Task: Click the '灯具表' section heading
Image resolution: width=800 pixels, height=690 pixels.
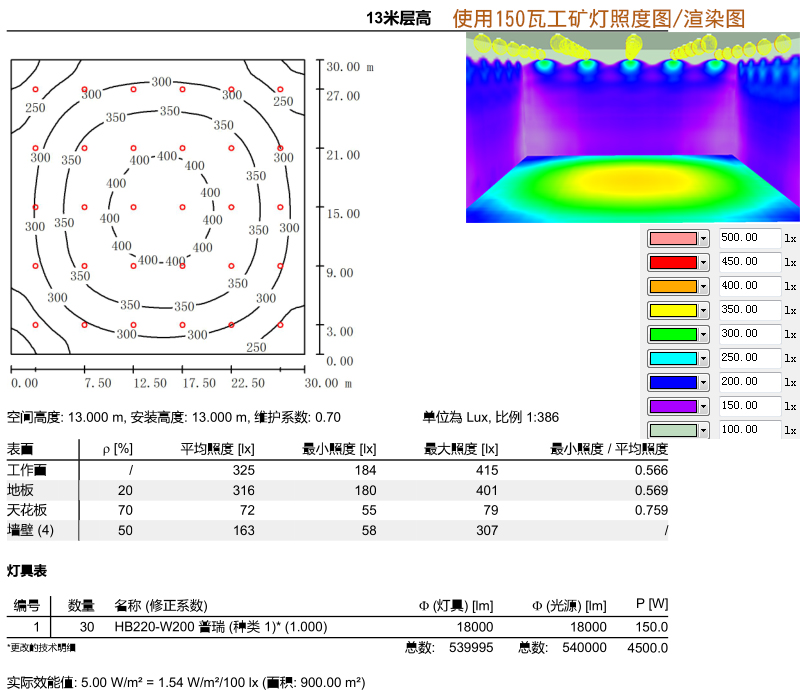Action: click(27, 571)
